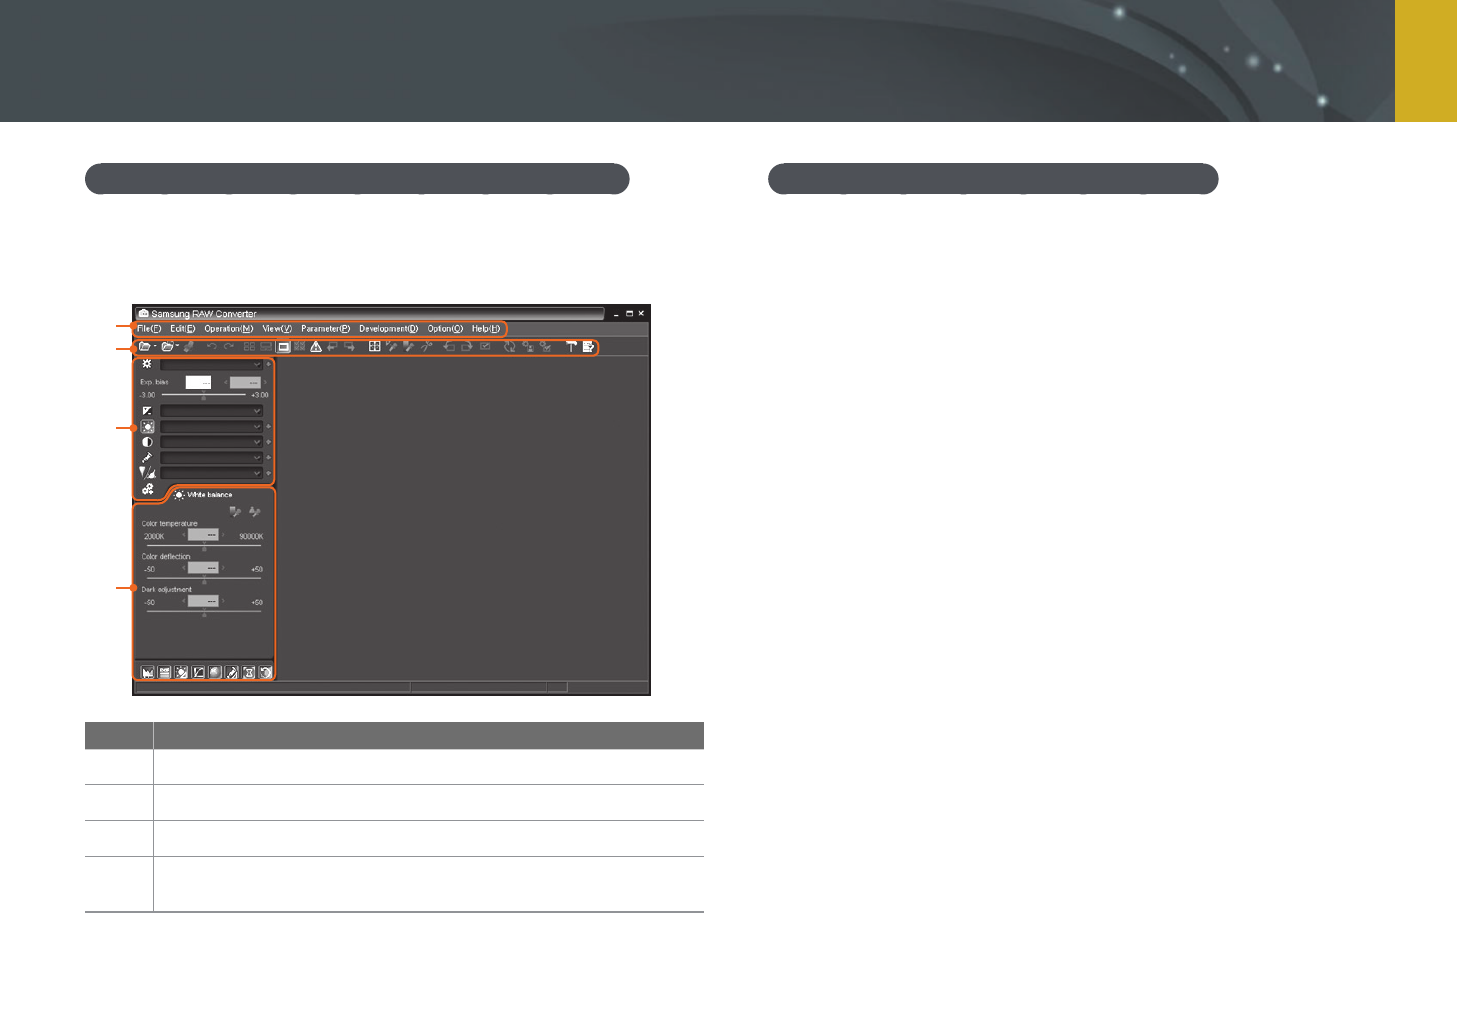Image resolution: width=1457 pixels, height=1032 pixels.
Task: Open the File menu
Action: pyautogui.click(x=149, y=329)
